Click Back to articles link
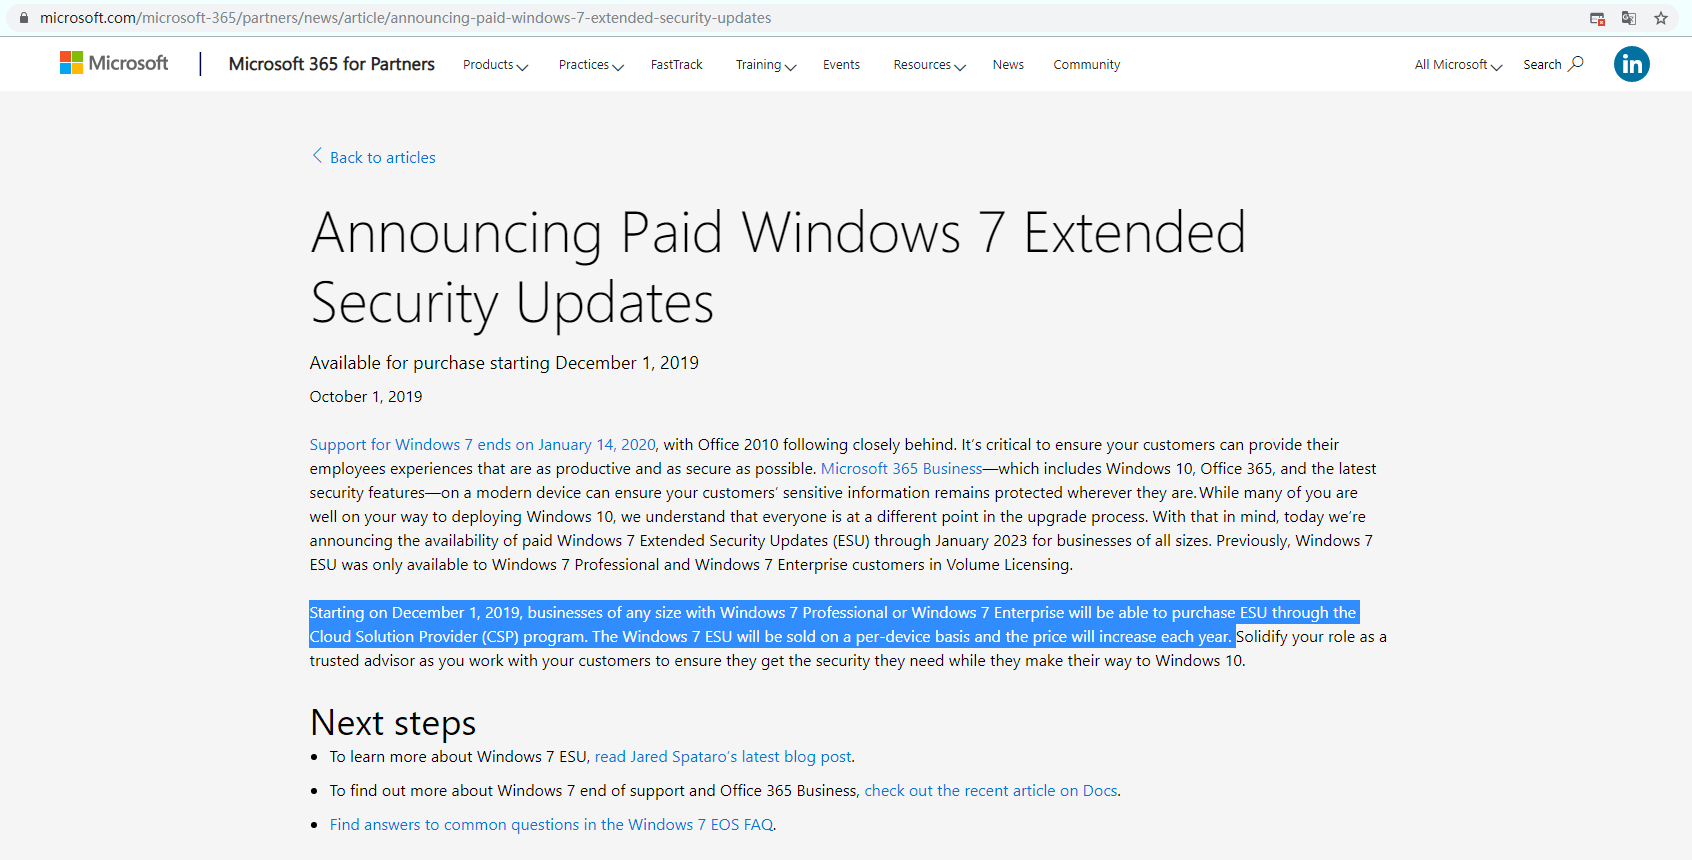This screenshot has height=860, width=1692. pos(383,158)
